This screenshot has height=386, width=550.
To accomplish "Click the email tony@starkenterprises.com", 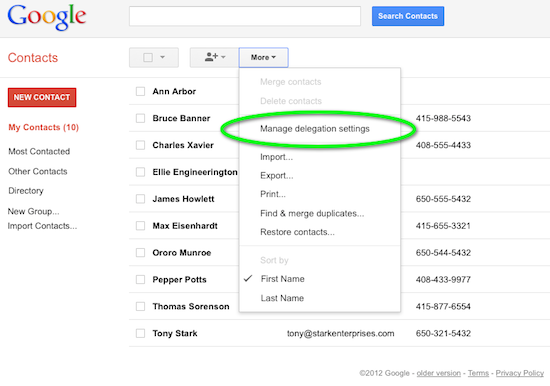I will click(340, 333).
